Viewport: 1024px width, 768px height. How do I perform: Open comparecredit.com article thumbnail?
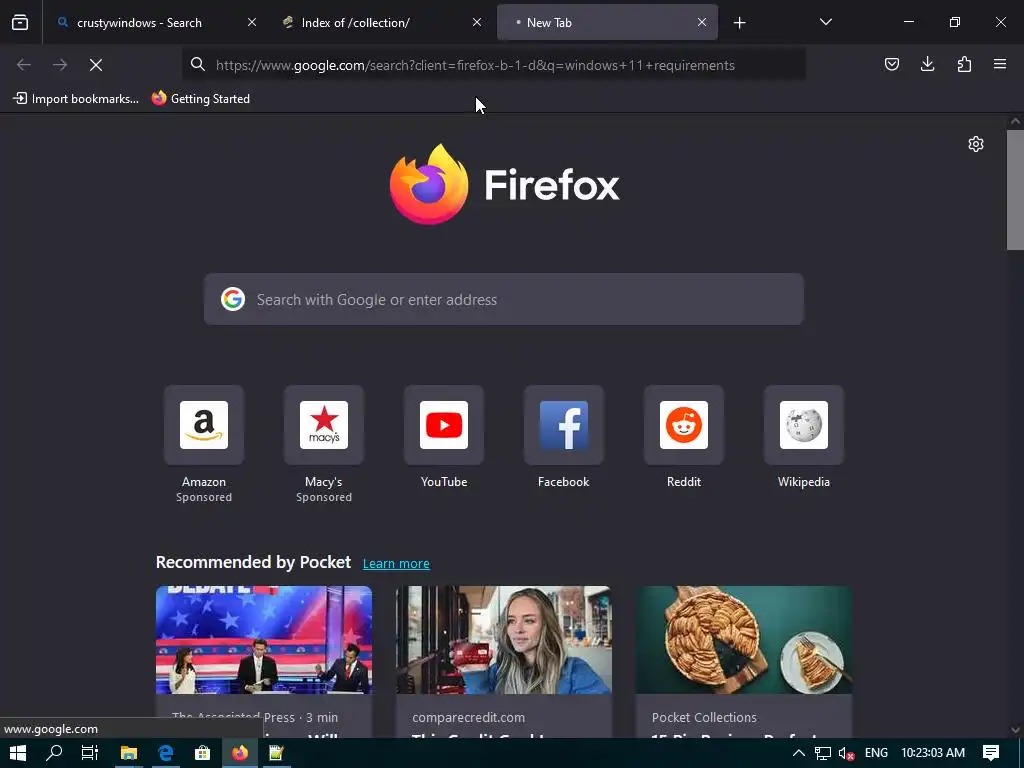tap(504, 640)
